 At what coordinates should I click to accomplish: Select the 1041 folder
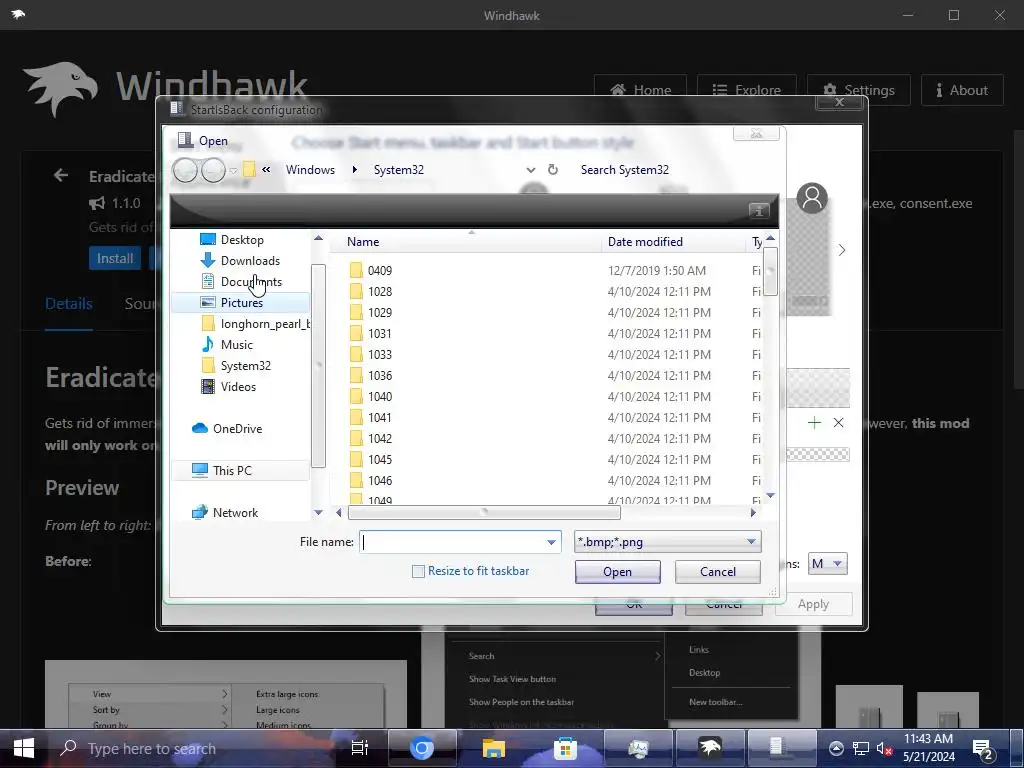(379, 417)
